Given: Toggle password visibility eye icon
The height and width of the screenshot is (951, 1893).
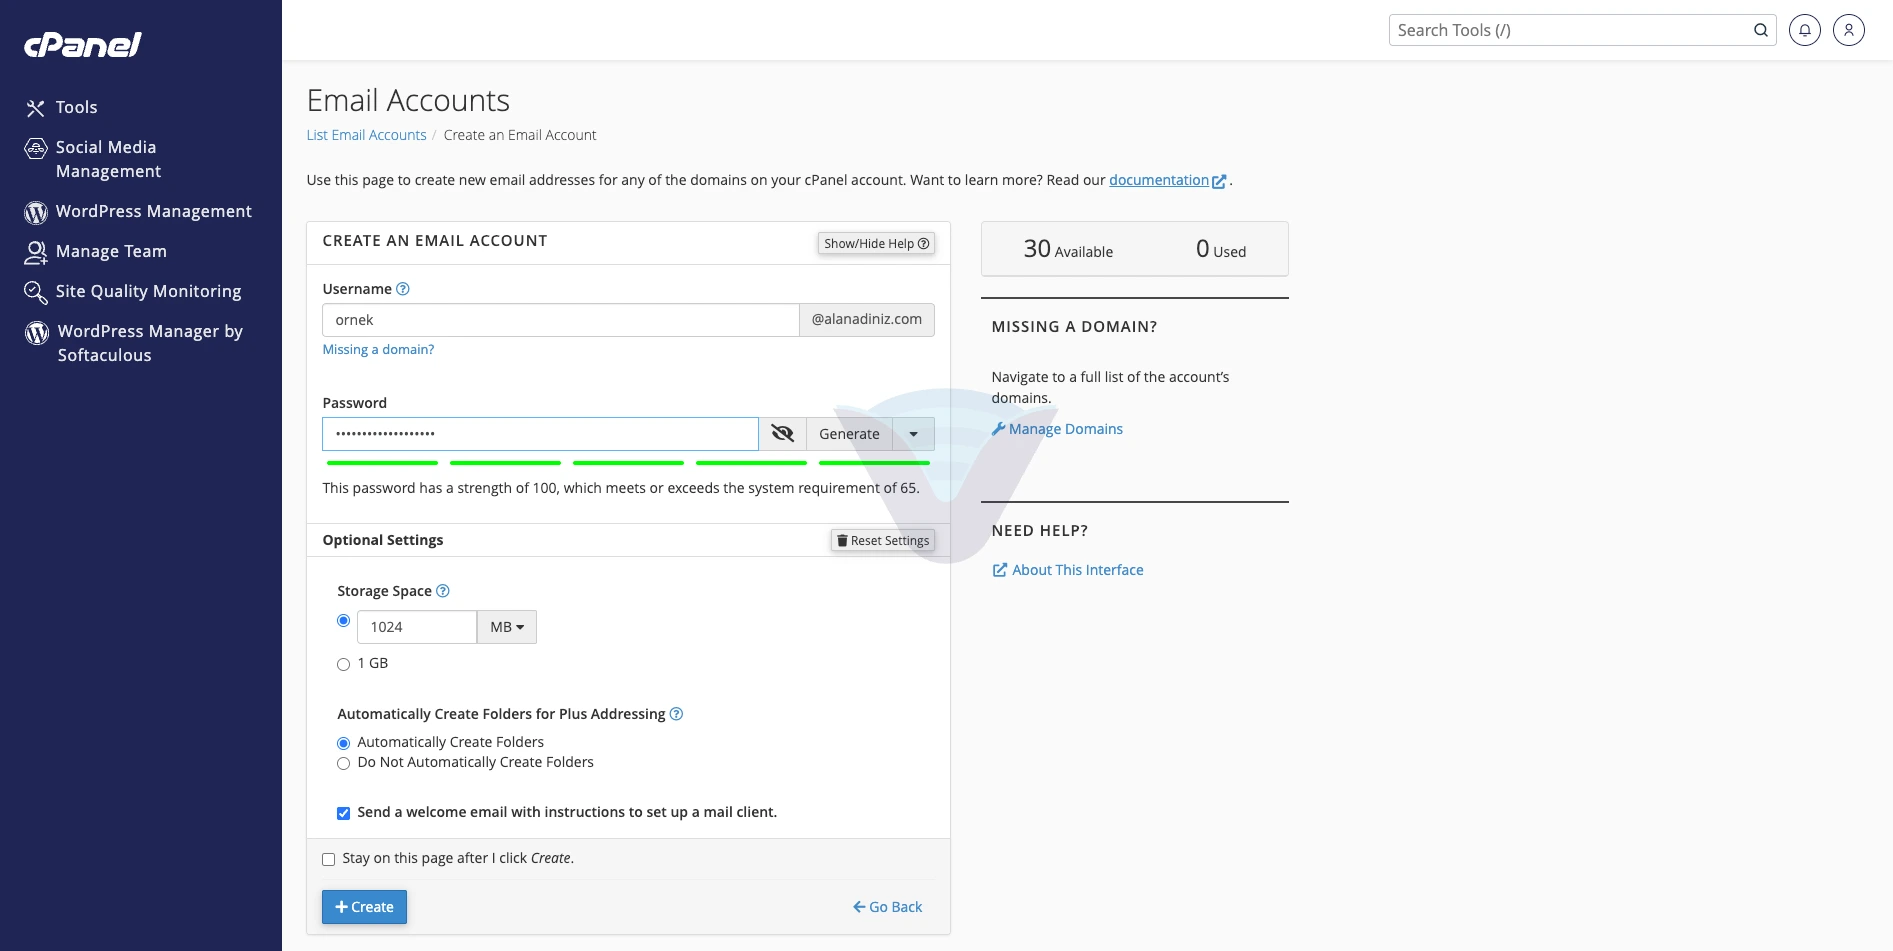Looking at the screenshot, I should 783,434.
